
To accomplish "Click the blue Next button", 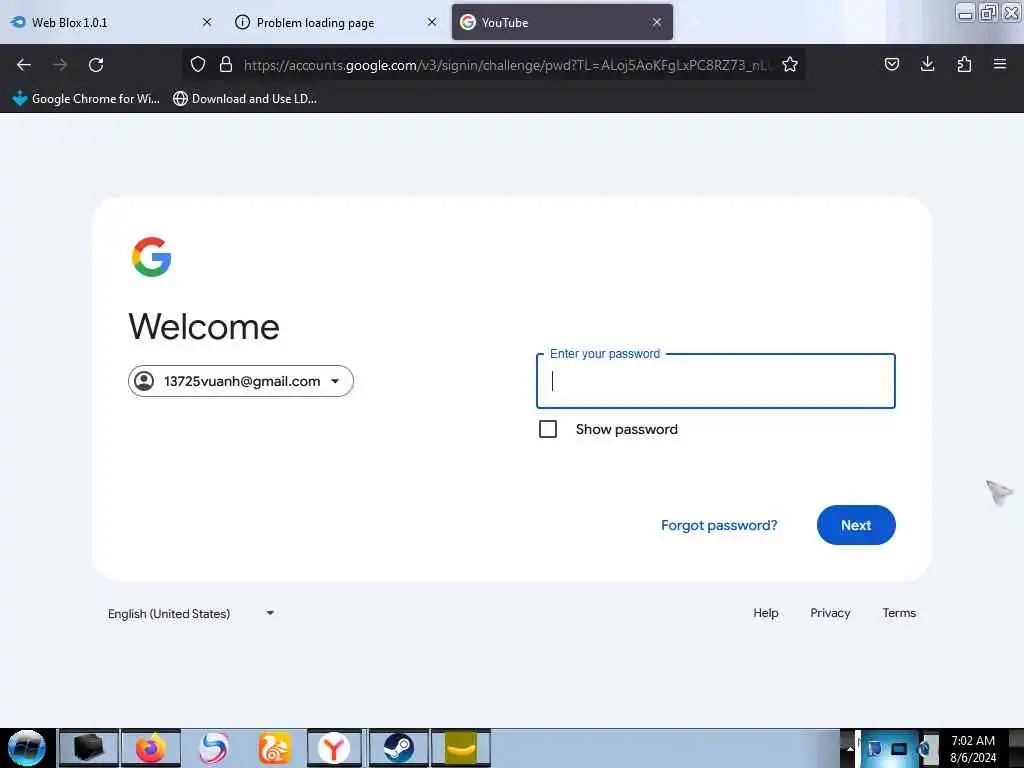I will coord(856,525).
